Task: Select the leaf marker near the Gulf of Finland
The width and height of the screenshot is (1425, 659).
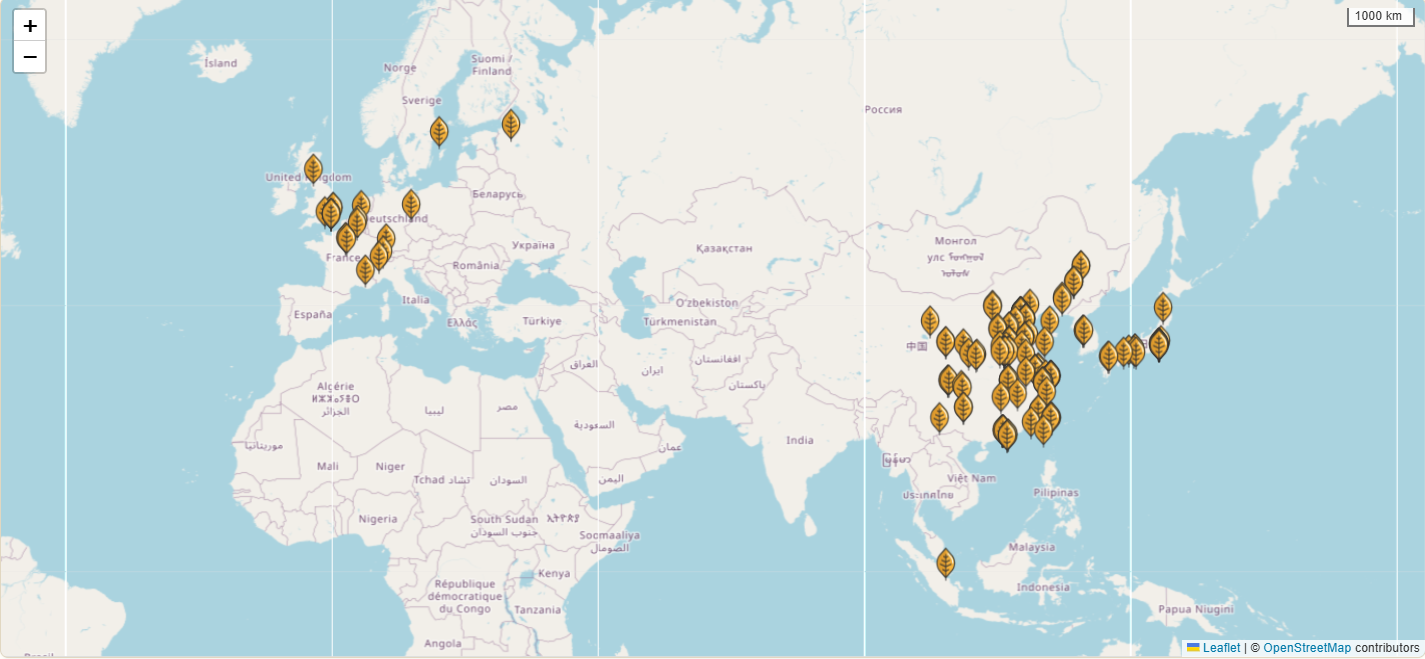Action: tap(511, 124)
